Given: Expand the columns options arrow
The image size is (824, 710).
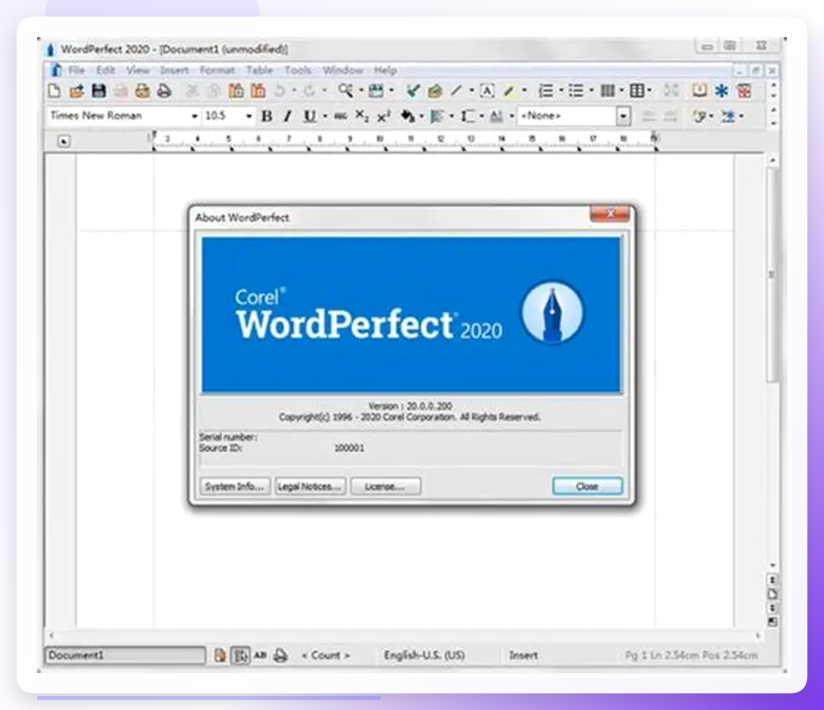Looking at the screenshot, I should click(621, 91).
